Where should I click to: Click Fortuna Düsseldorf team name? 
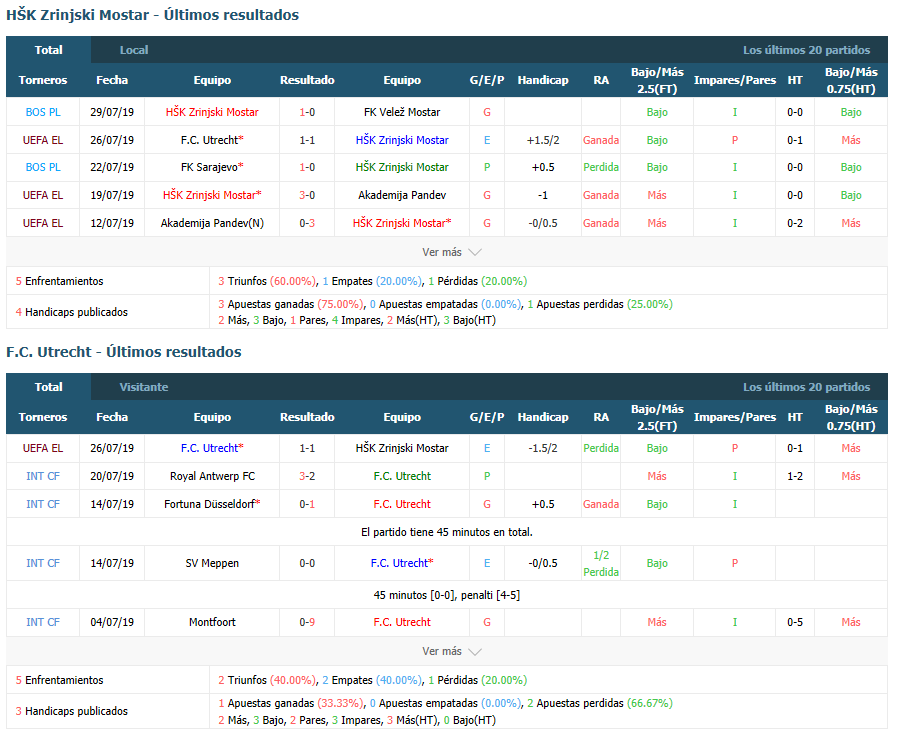[212, 504]
